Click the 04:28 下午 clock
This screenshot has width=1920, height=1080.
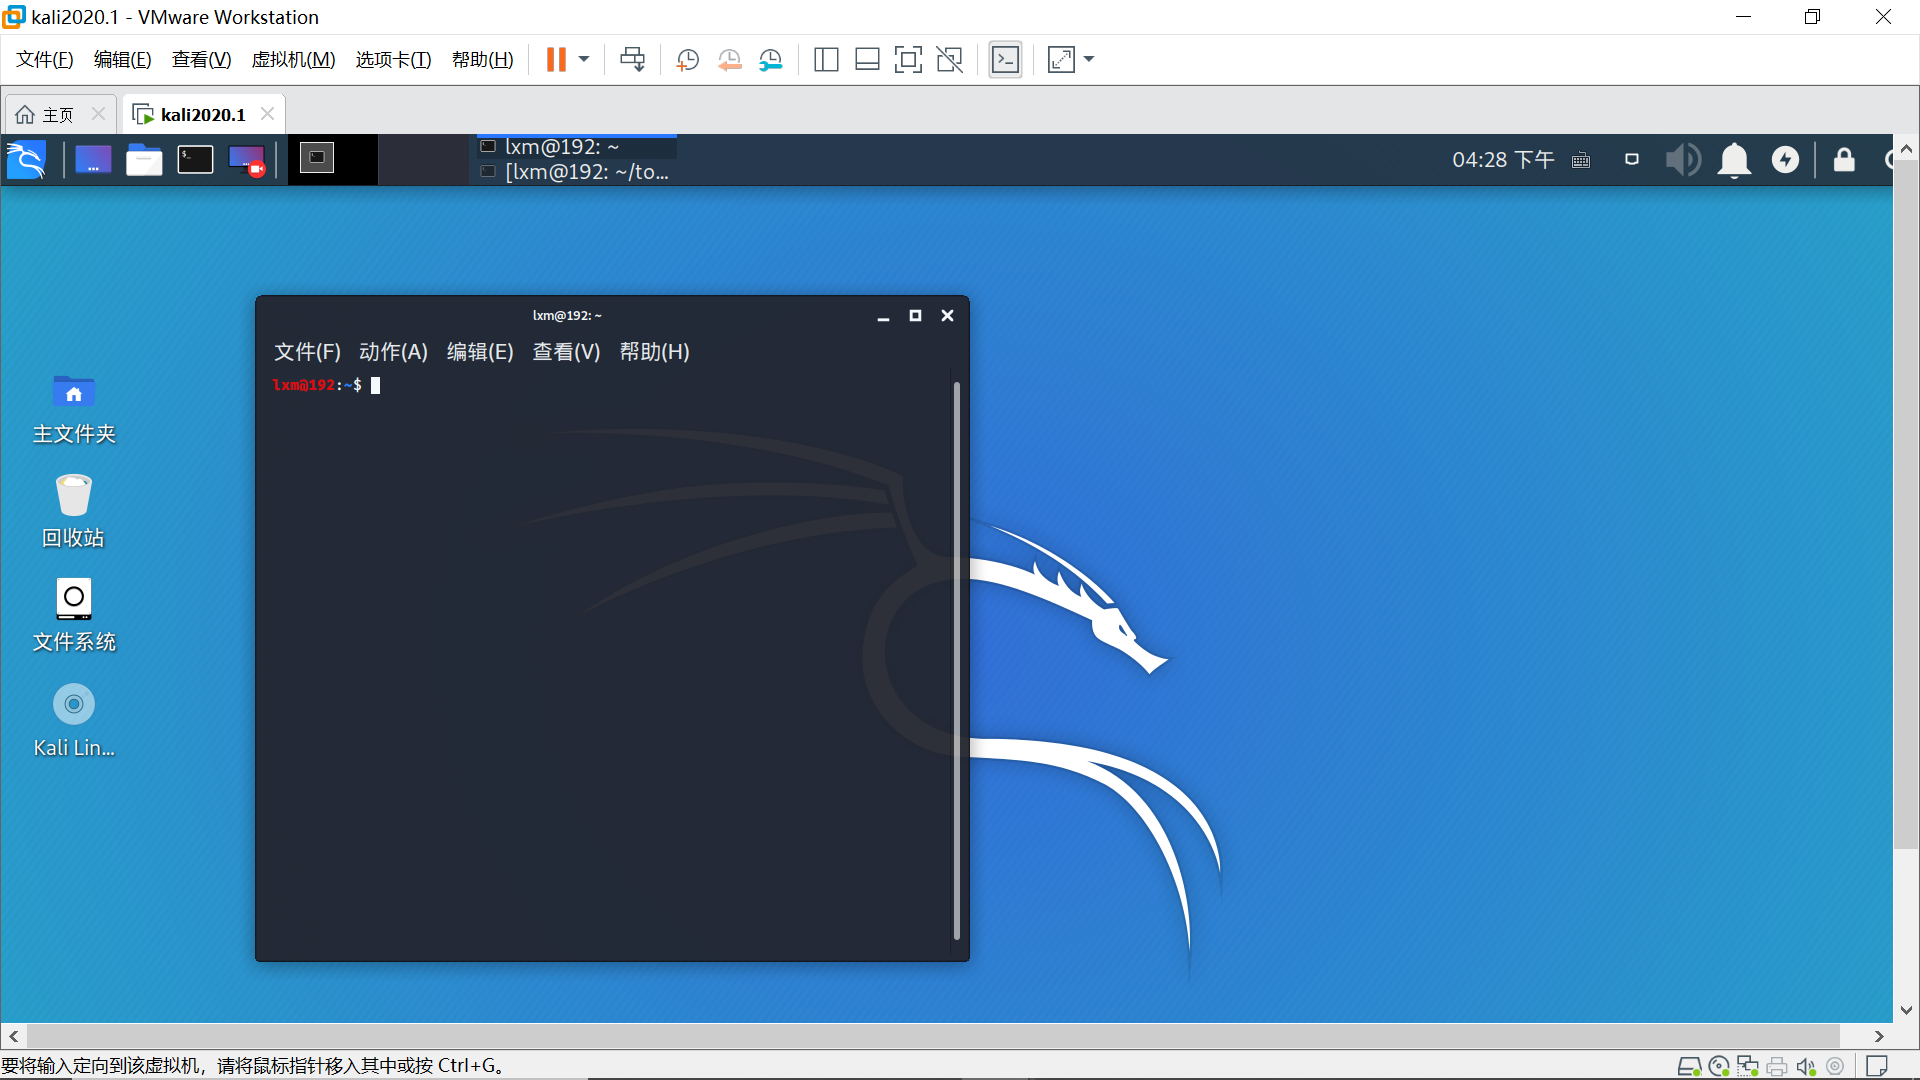[1503, 160]
